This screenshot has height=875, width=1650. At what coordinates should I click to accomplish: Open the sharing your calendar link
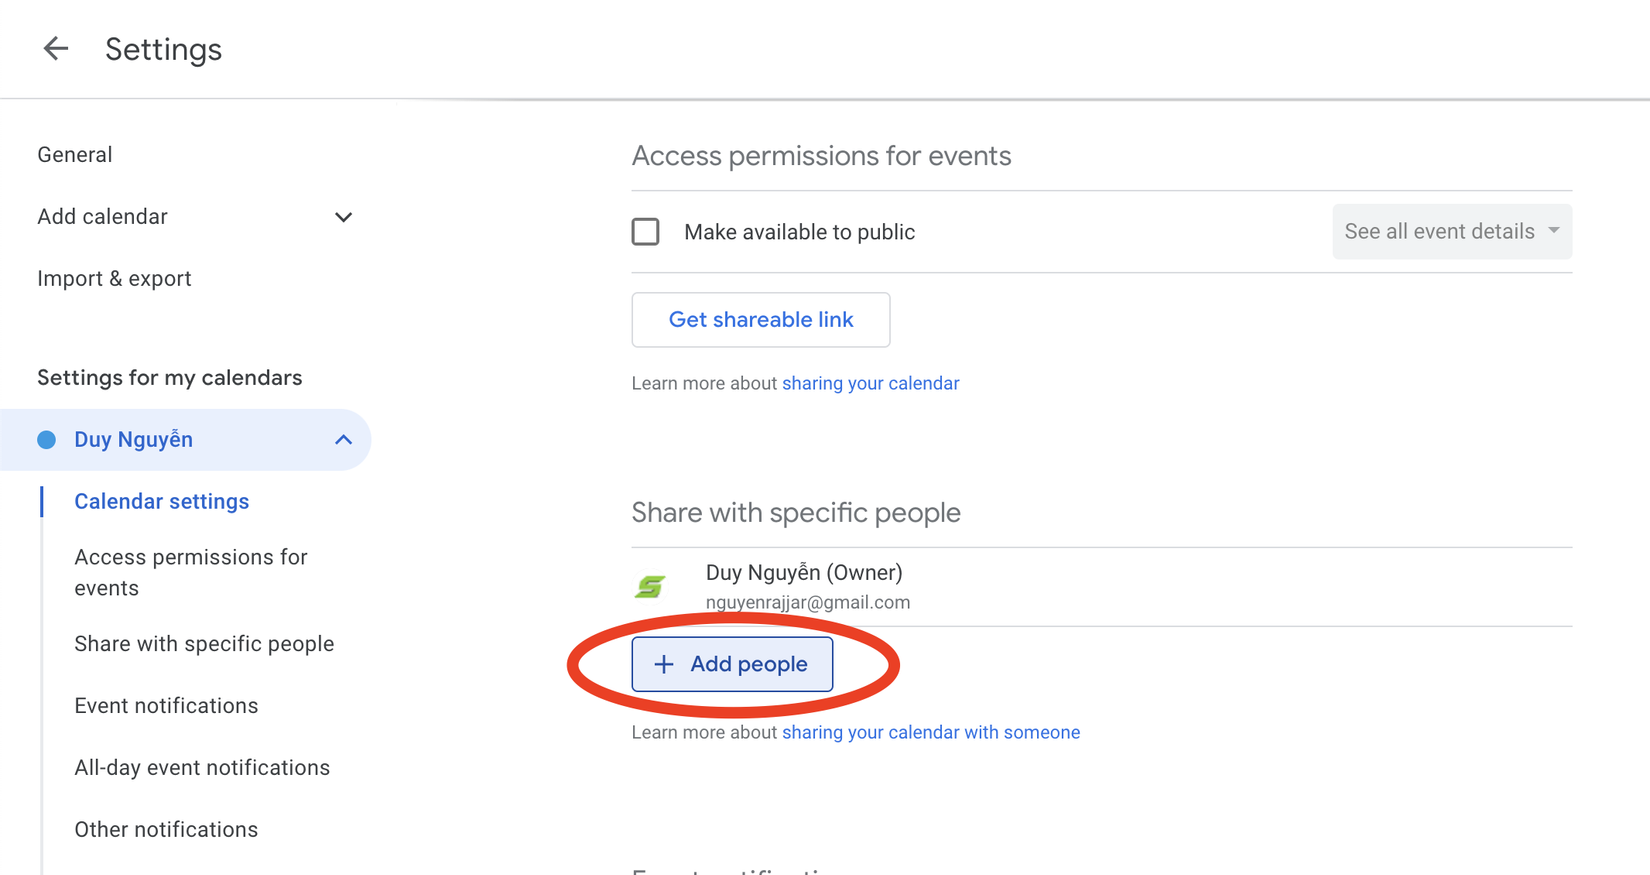click(x=870, y=384)
